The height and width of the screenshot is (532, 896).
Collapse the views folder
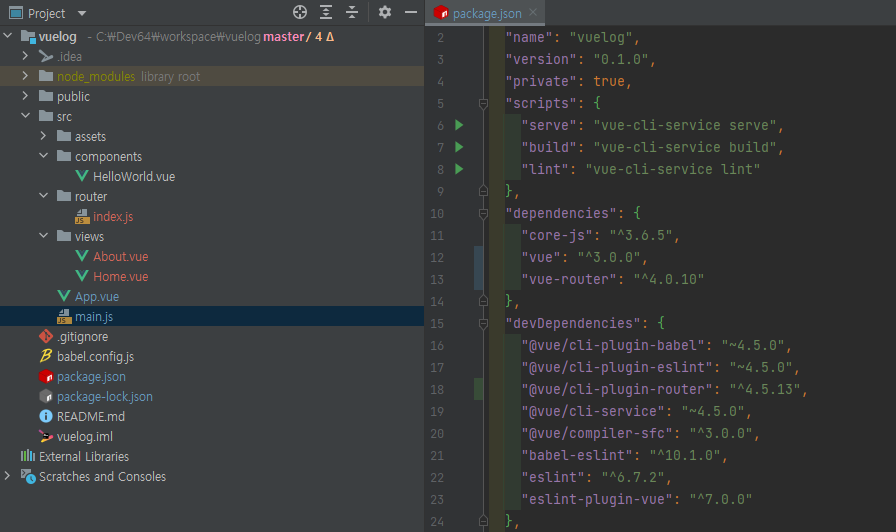point(43,235)
